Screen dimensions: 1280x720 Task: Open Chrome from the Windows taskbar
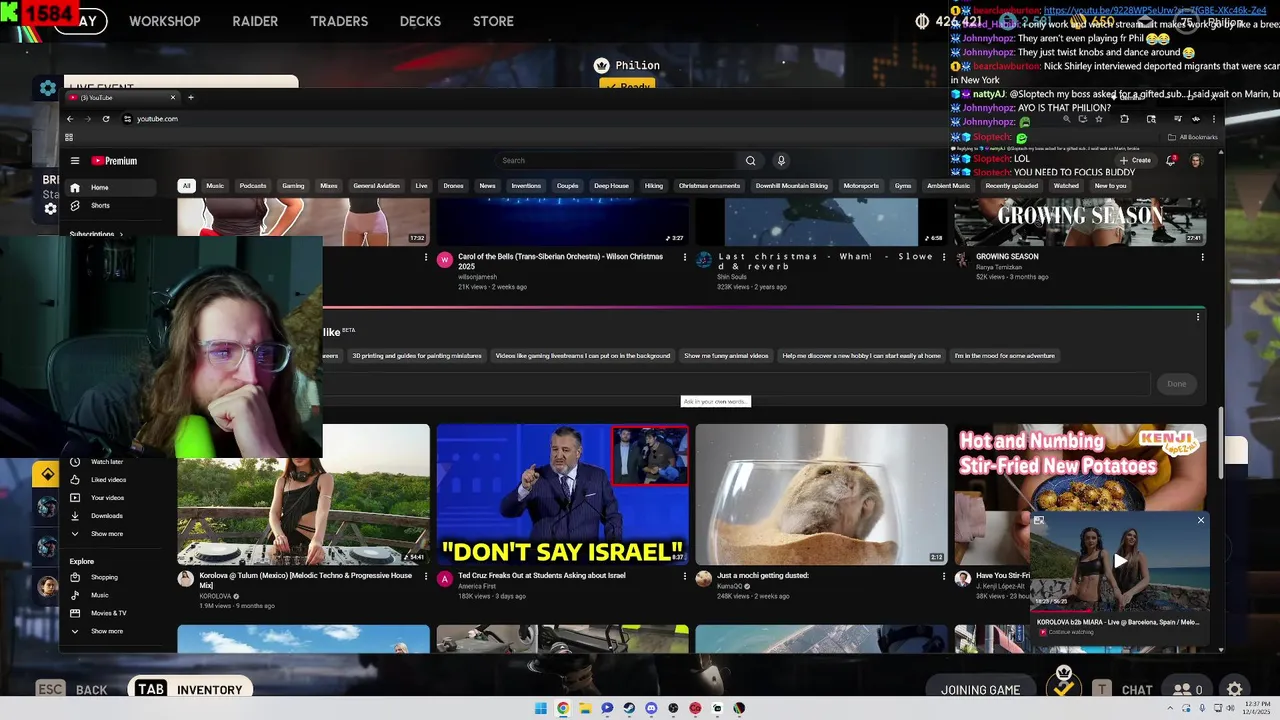pyautogui.click(x=563, y=708)
